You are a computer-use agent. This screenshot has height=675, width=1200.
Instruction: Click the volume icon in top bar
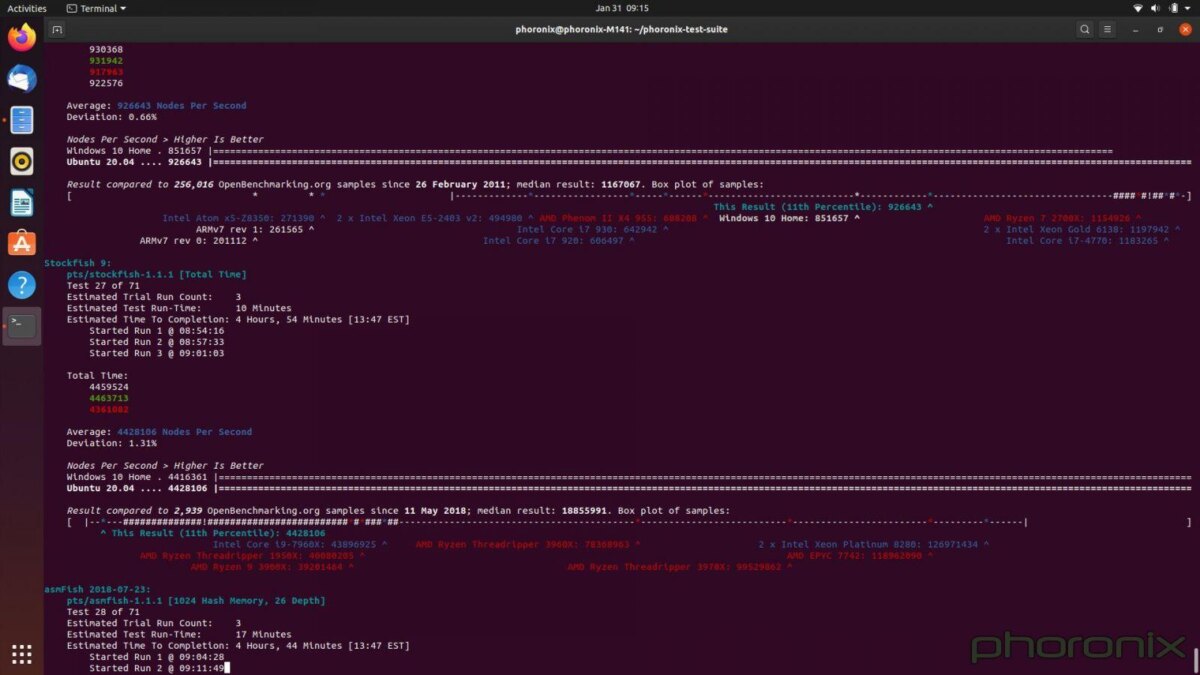1156,8
